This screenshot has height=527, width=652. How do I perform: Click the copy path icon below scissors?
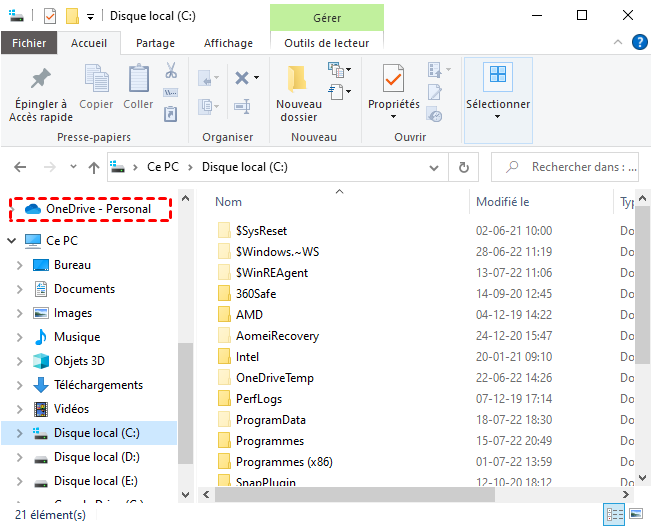click(171, 92)
